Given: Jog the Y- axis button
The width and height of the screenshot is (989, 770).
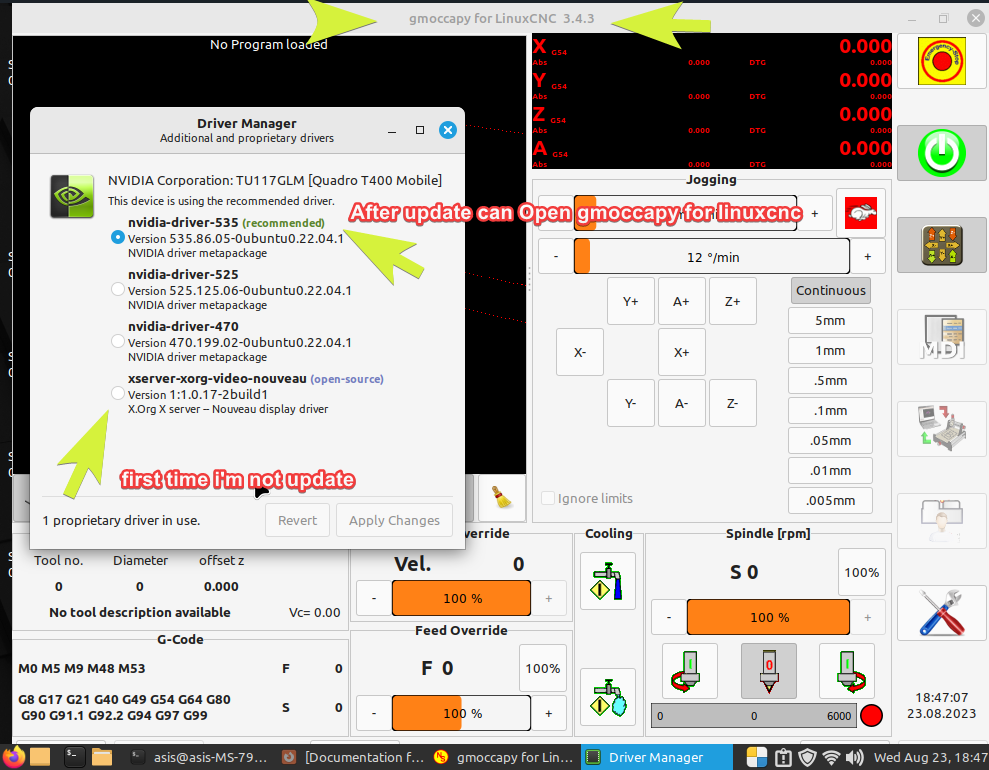Looking at the screenshot, I should (631, 404).
